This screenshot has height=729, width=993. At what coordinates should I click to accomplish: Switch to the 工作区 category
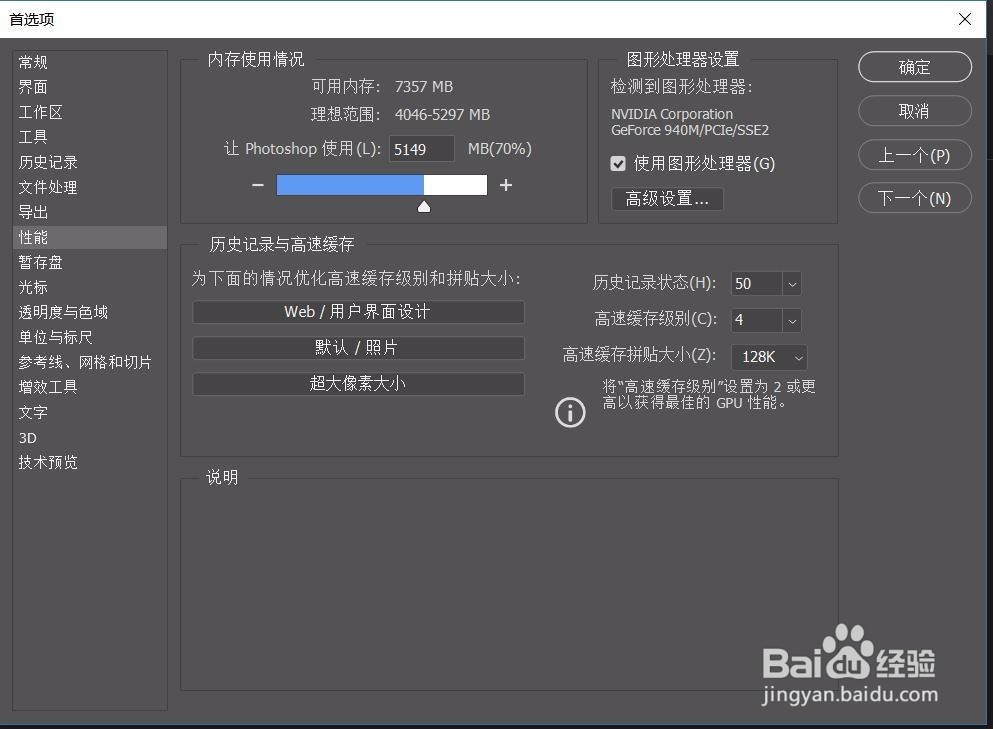[x=90, y=112]
